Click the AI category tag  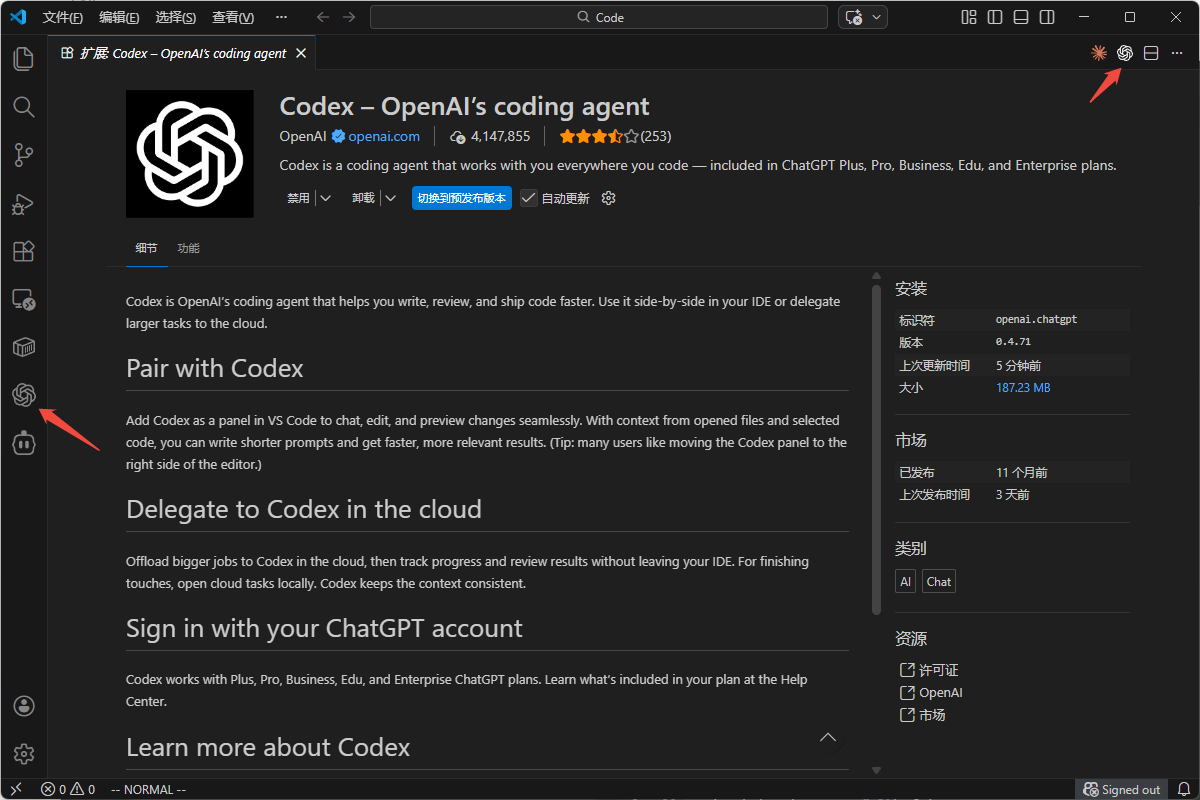pyautogui.click(x=905, y=581)
